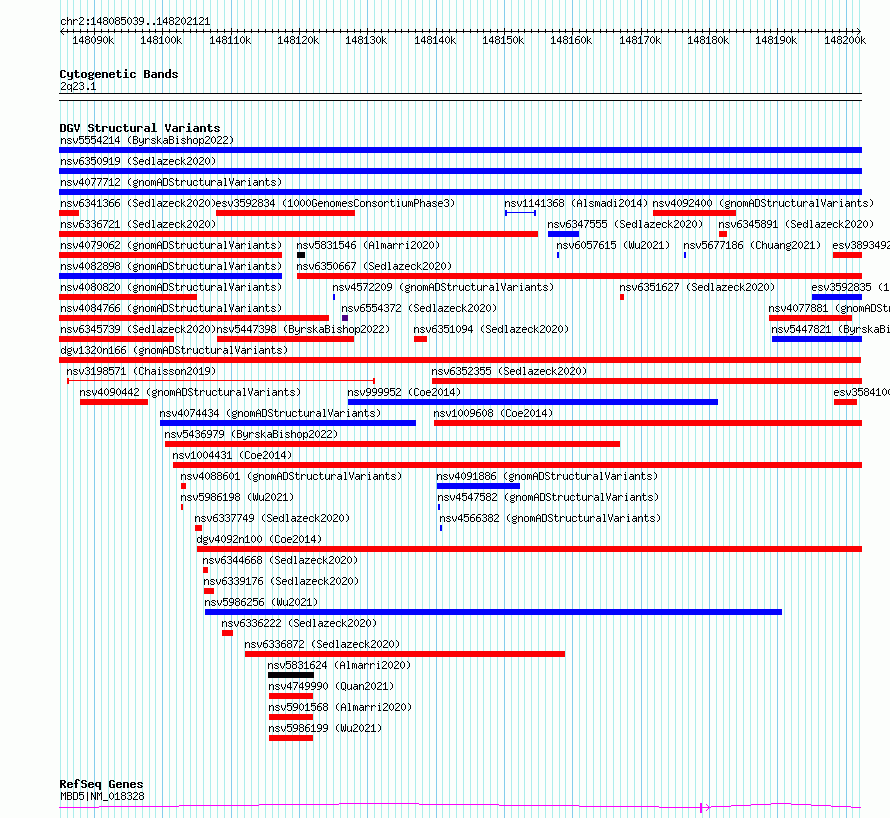Click the nsv5554214 (ByrskaBishop2022) variant label

pos(147,140)
